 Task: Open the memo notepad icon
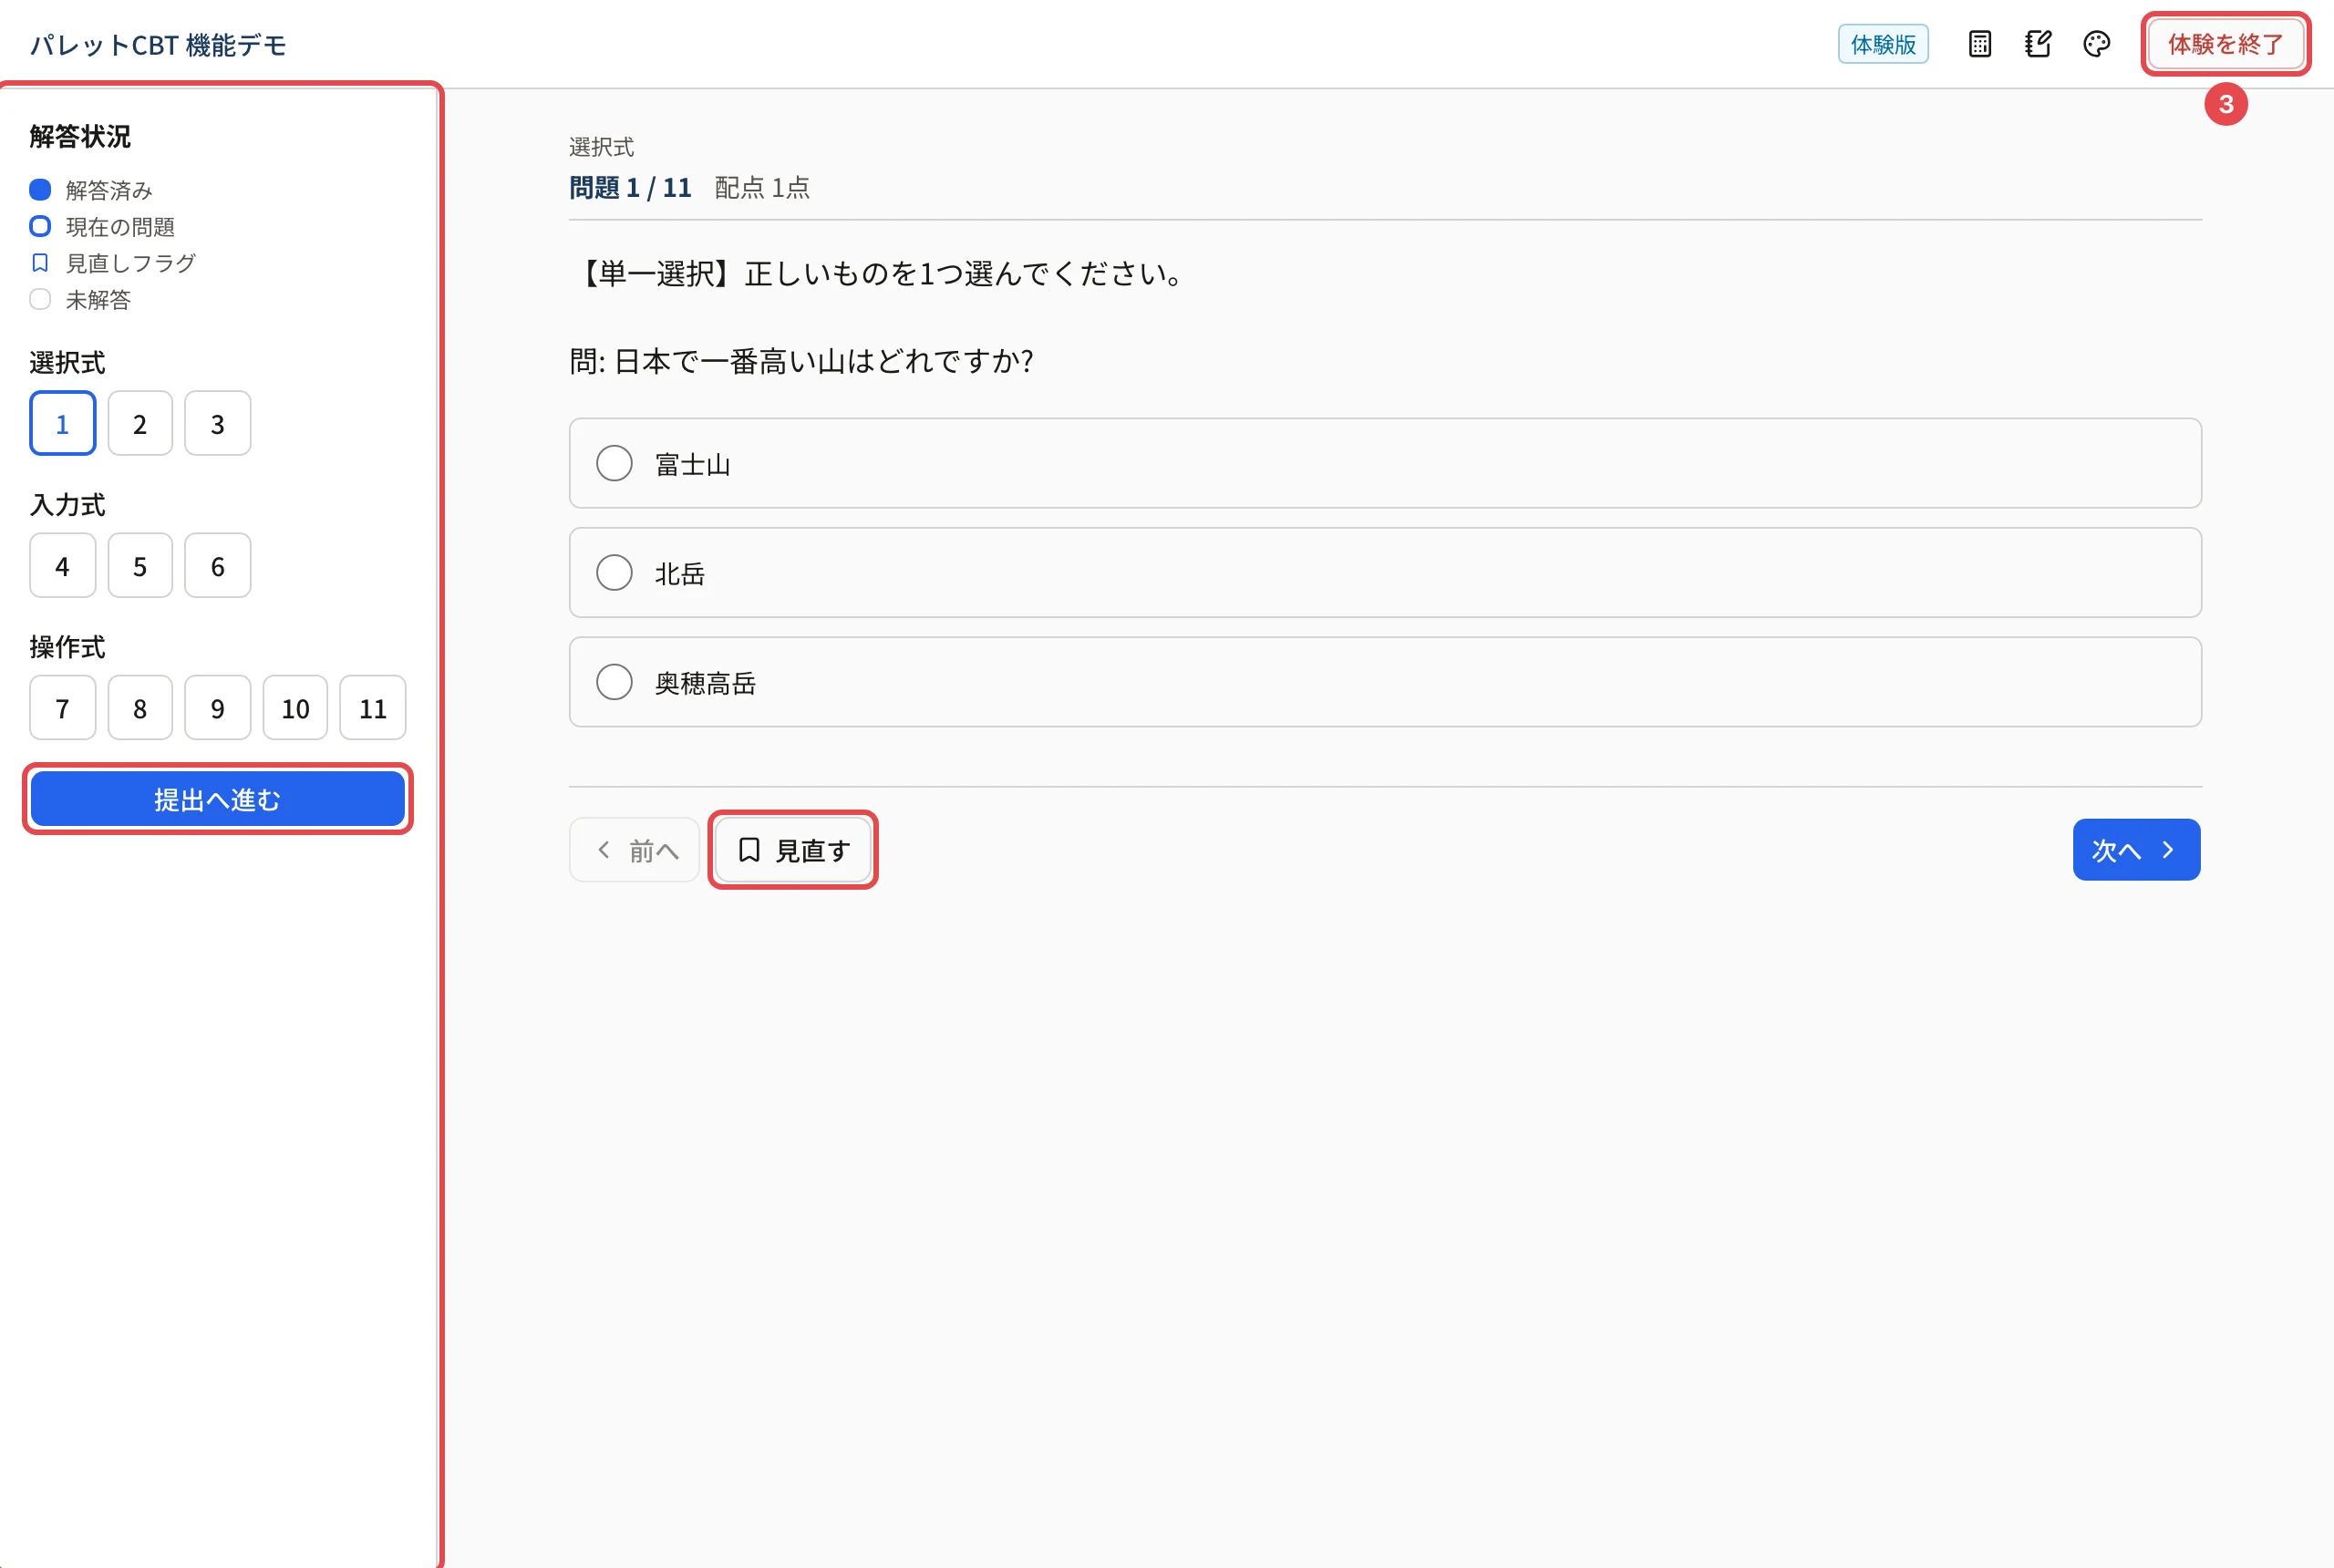click(2037, 44)
